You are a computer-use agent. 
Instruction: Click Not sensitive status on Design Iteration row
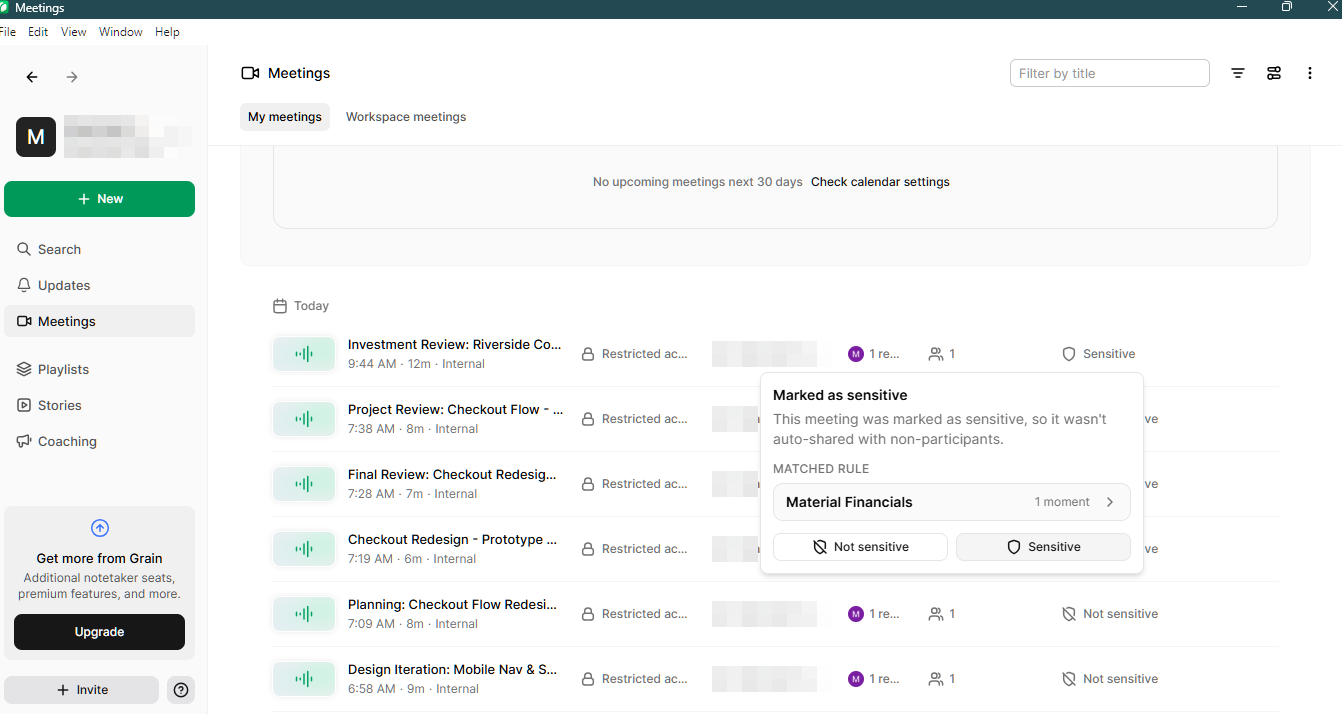click(x=1109, y=679)
